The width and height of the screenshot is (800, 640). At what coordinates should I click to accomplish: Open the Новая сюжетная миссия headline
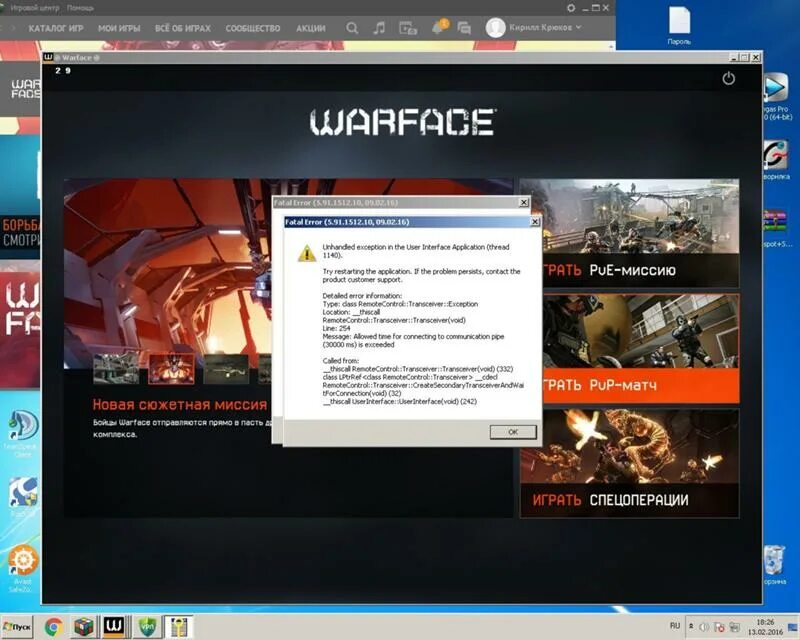pyautogui.click(x=180, y=405)
